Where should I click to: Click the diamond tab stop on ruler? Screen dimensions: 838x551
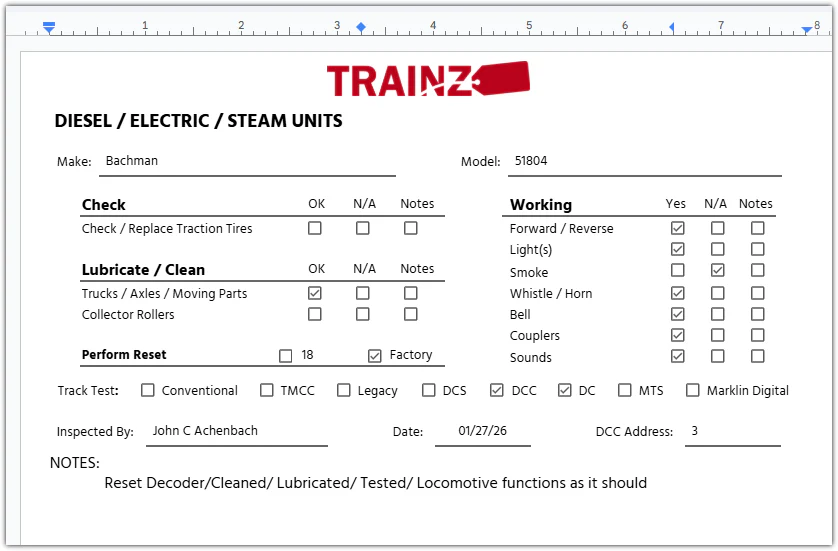[361, 27]
